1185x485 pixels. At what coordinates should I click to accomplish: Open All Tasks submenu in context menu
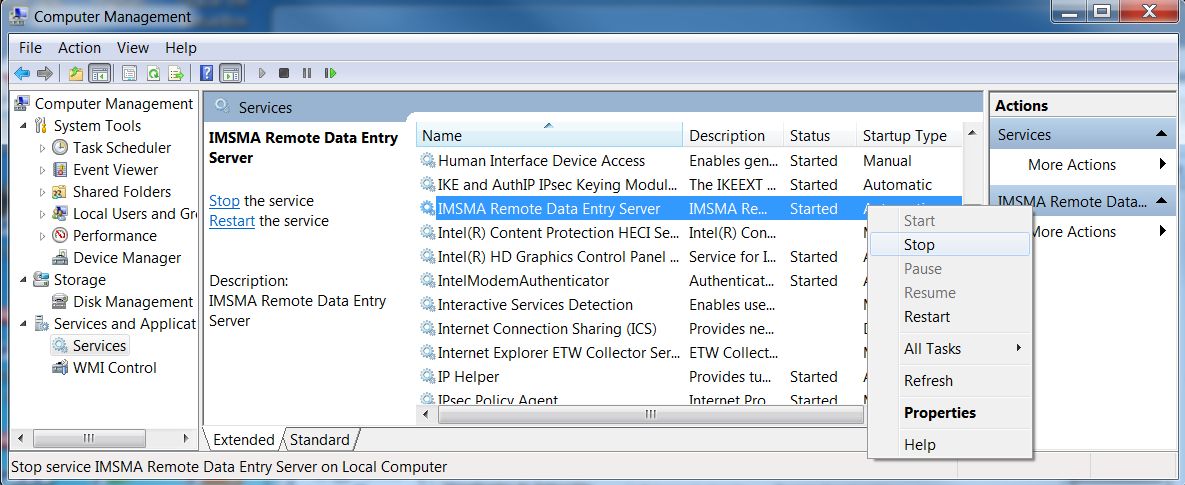(x=932, y=349)
